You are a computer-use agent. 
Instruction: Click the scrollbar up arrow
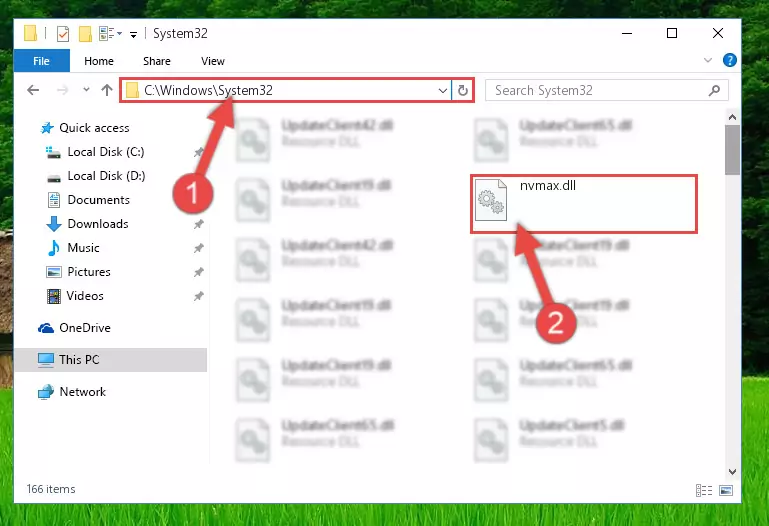pyautogui.click(x=732, y=117)
